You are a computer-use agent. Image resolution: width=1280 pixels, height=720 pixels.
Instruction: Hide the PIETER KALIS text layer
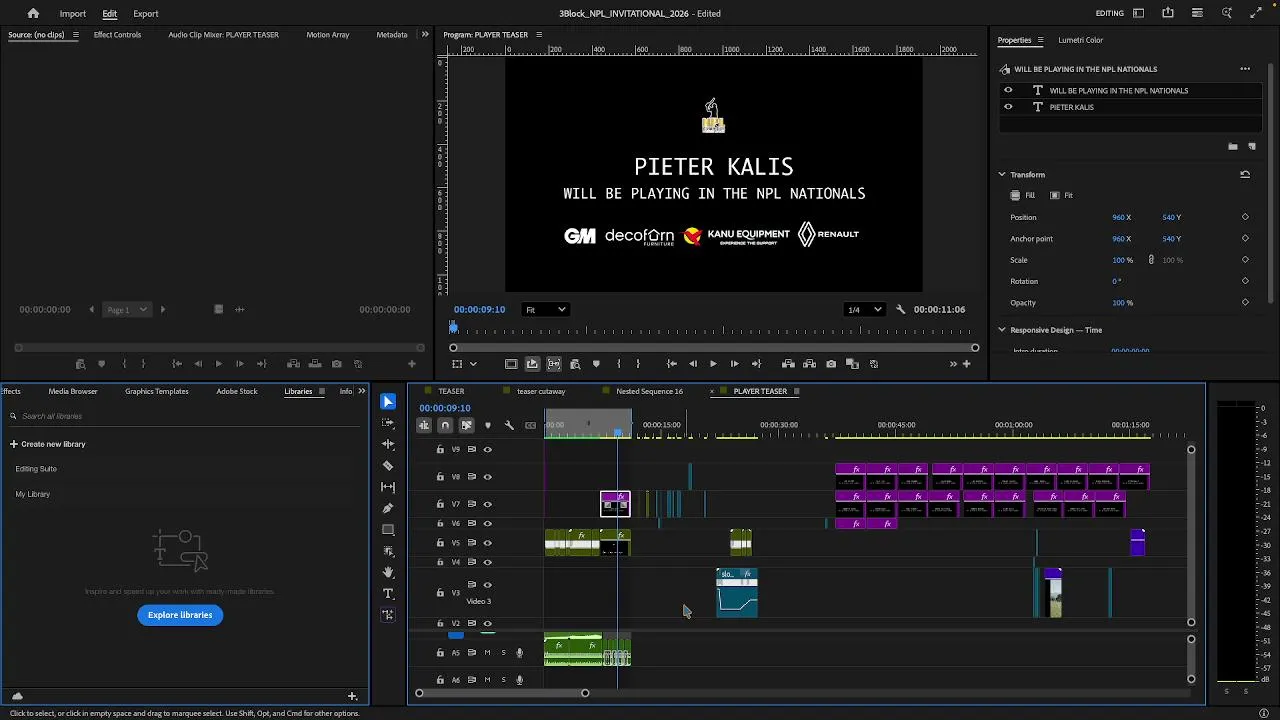pos(1008,107)
